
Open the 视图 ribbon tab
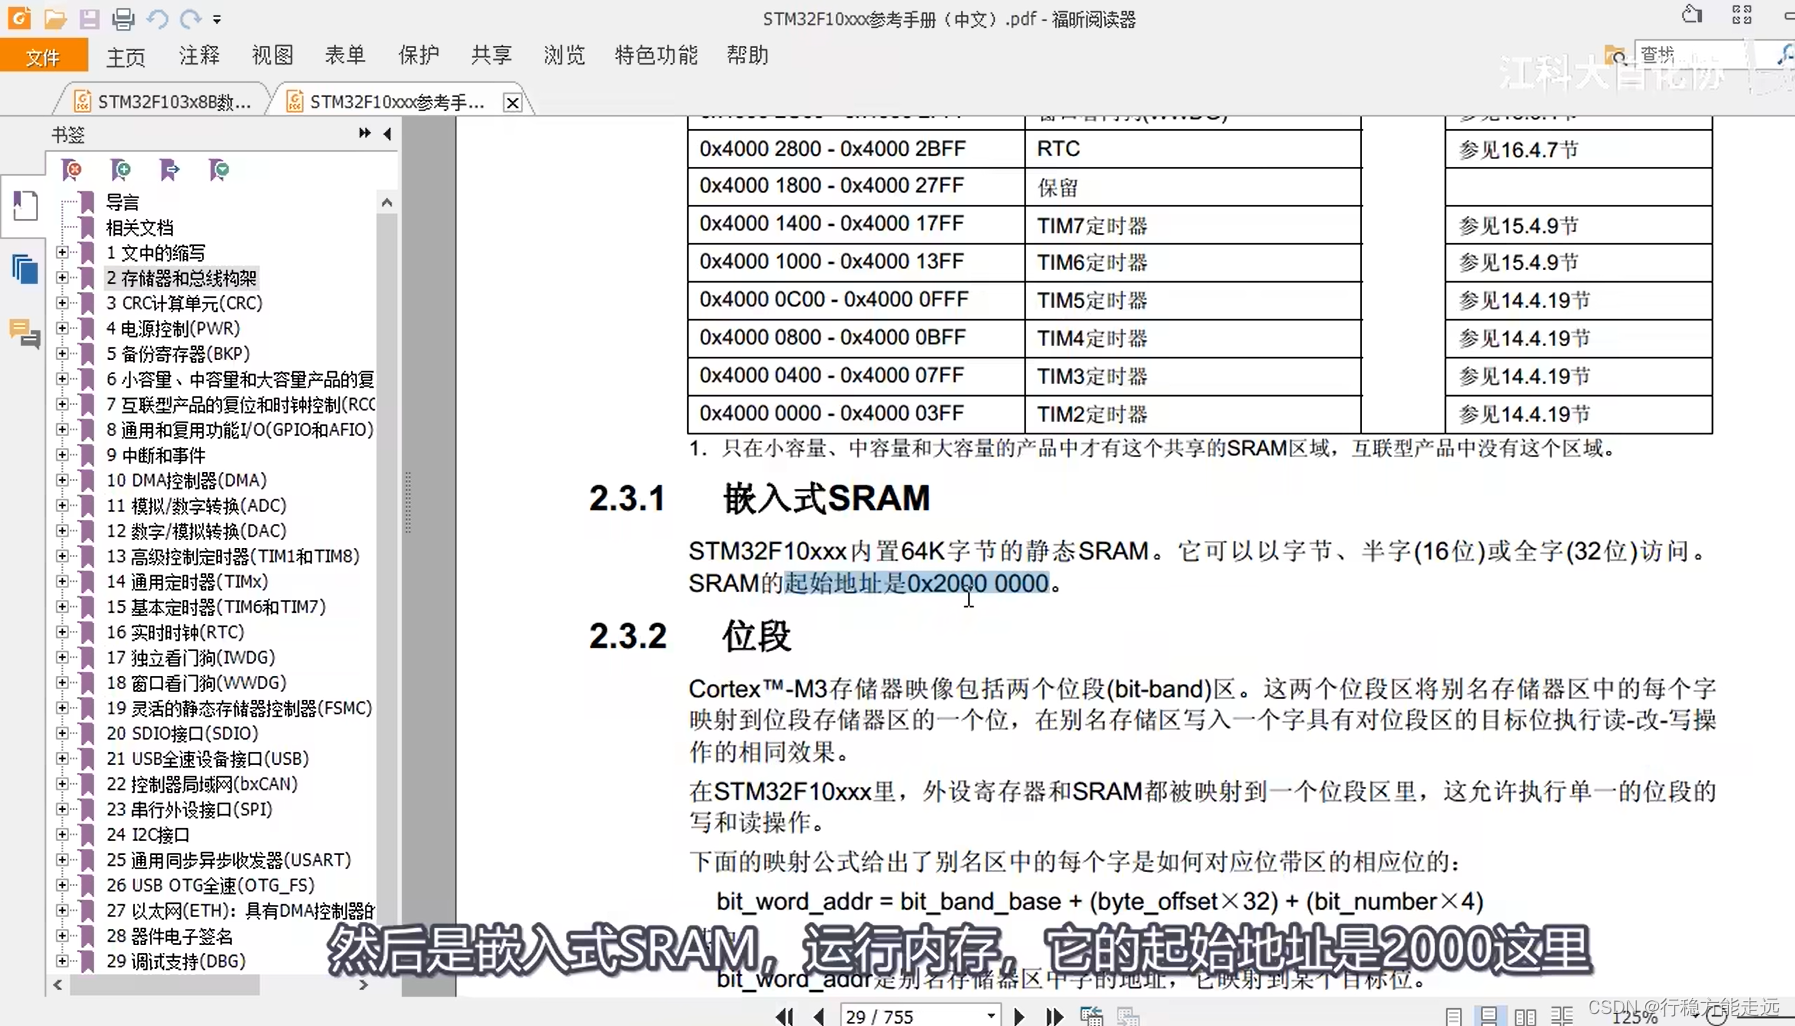click(272, 55)
